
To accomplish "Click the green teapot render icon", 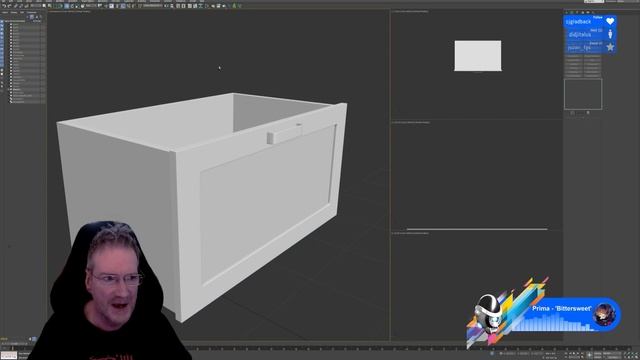I will tap(234, 6).
